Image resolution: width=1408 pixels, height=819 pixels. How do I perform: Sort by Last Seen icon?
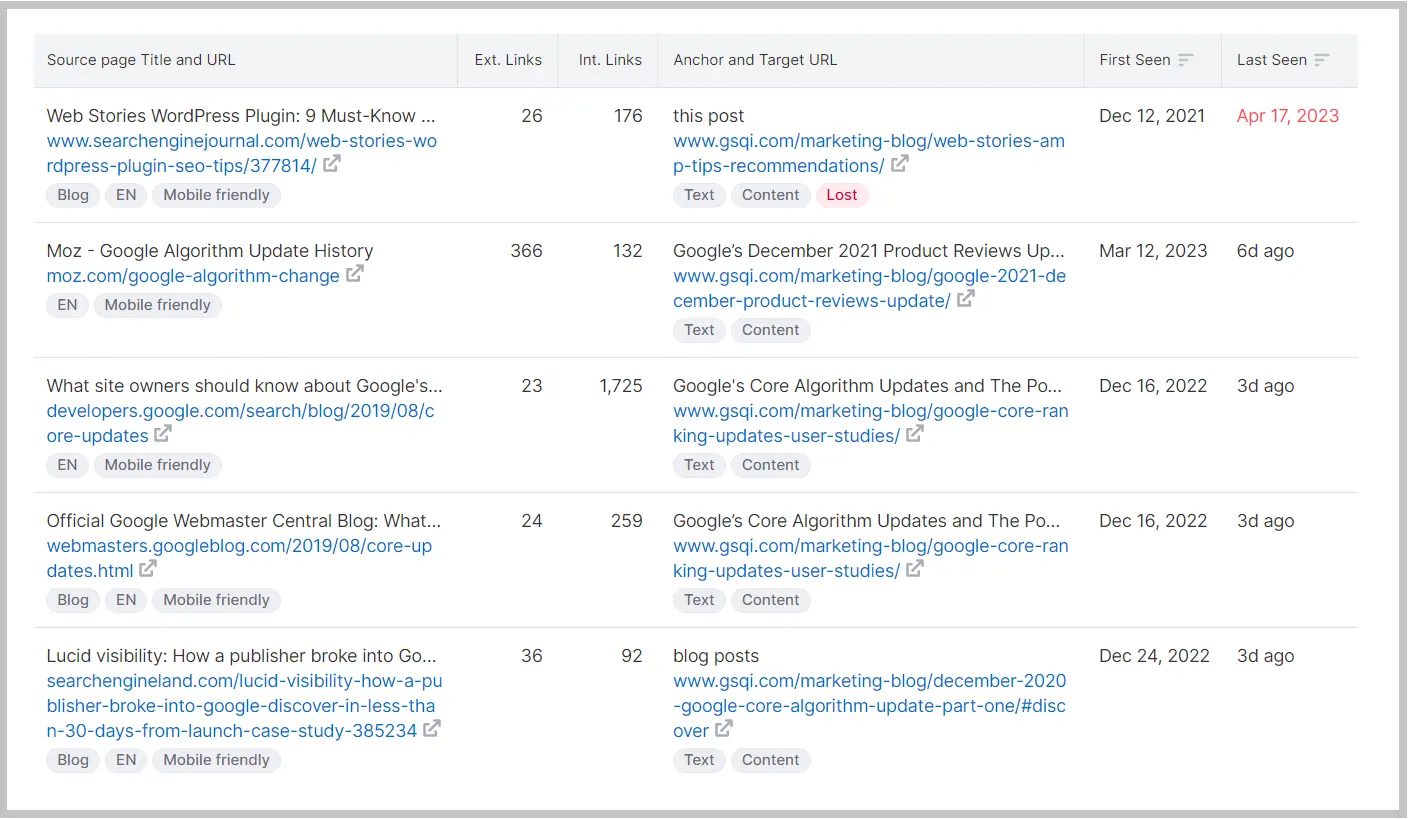click(x=1322, y=60)
